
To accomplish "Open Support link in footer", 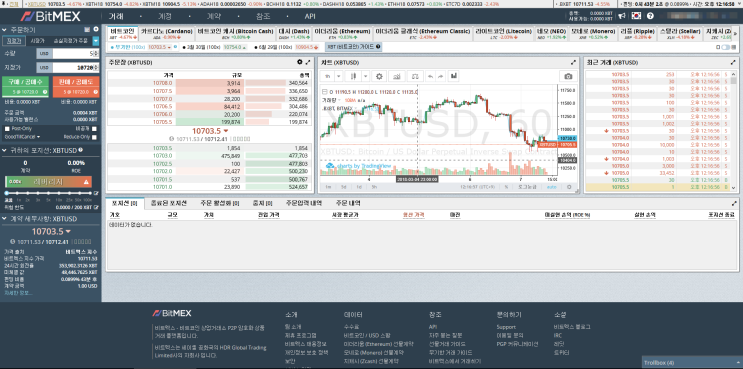I will point(506,327).
